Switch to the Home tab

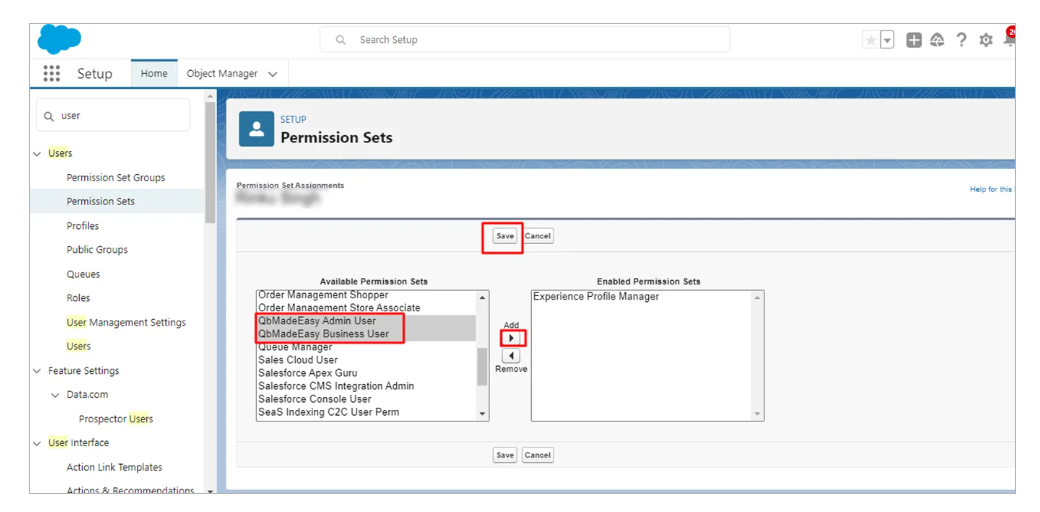154,74
